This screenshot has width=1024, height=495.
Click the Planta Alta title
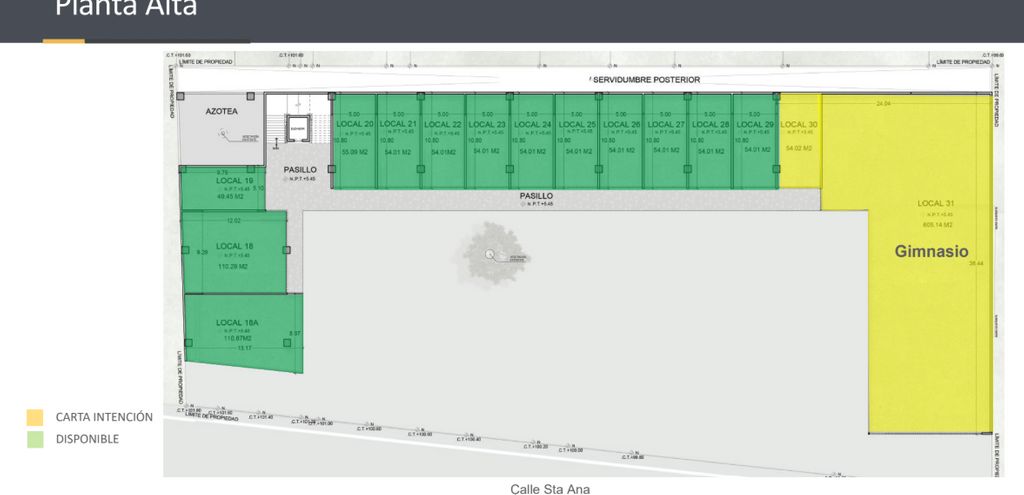coord(126,9)
